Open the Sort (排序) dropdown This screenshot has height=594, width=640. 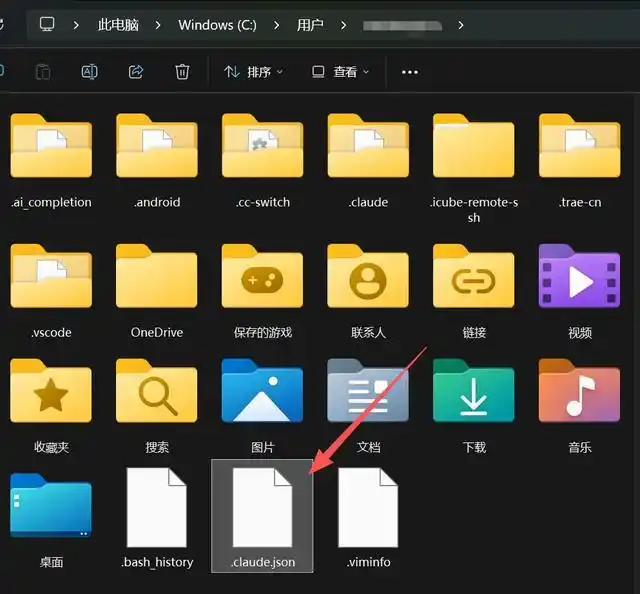point(253,72)
